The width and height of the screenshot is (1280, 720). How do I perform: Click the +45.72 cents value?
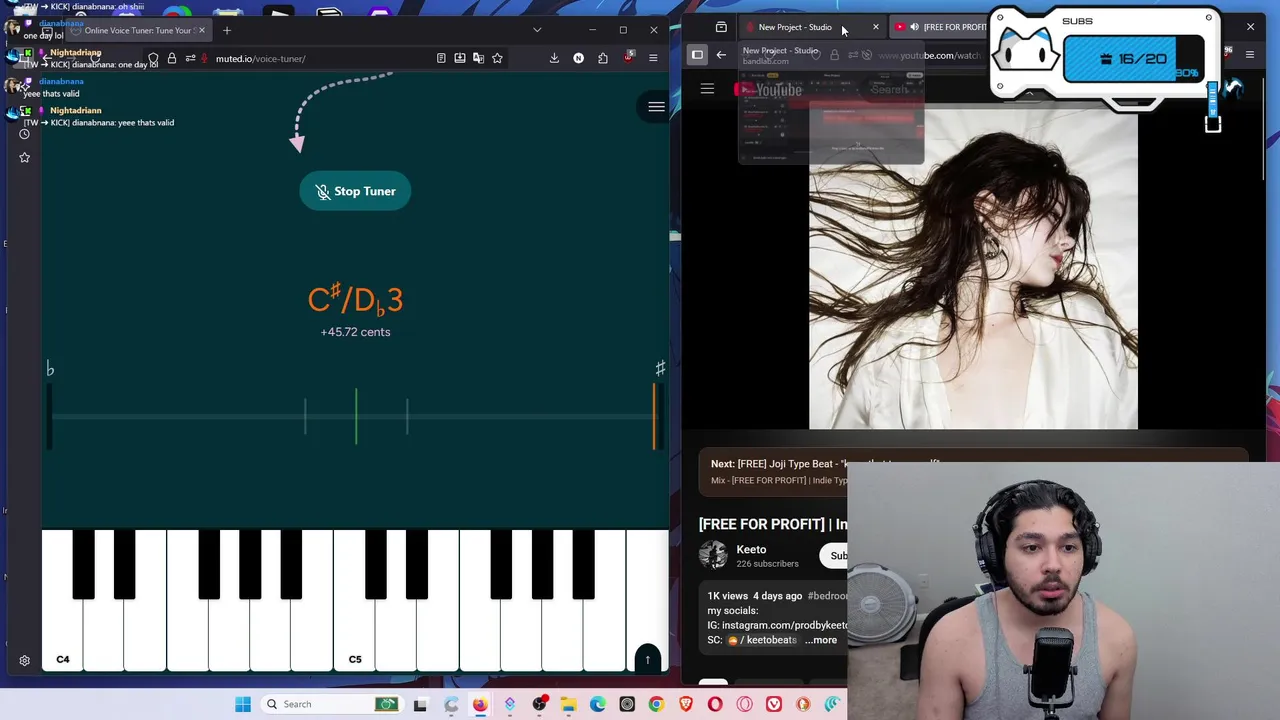(355, 332)
